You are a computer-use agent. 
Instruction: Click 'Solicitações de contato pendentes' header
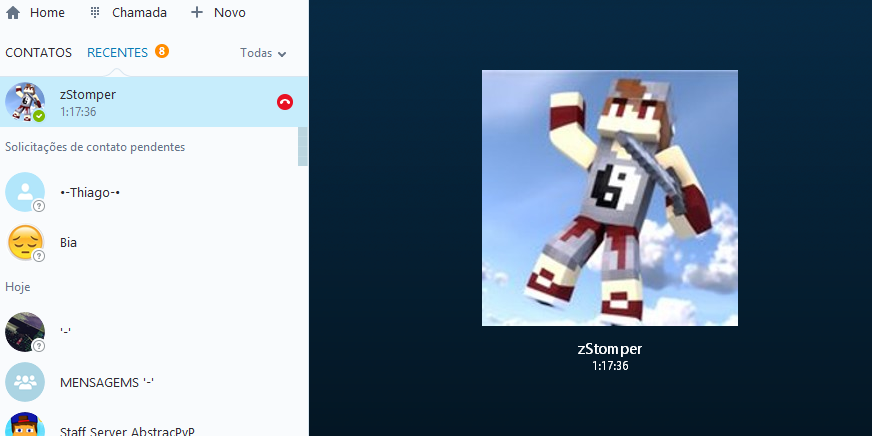[x=95, y=147]
